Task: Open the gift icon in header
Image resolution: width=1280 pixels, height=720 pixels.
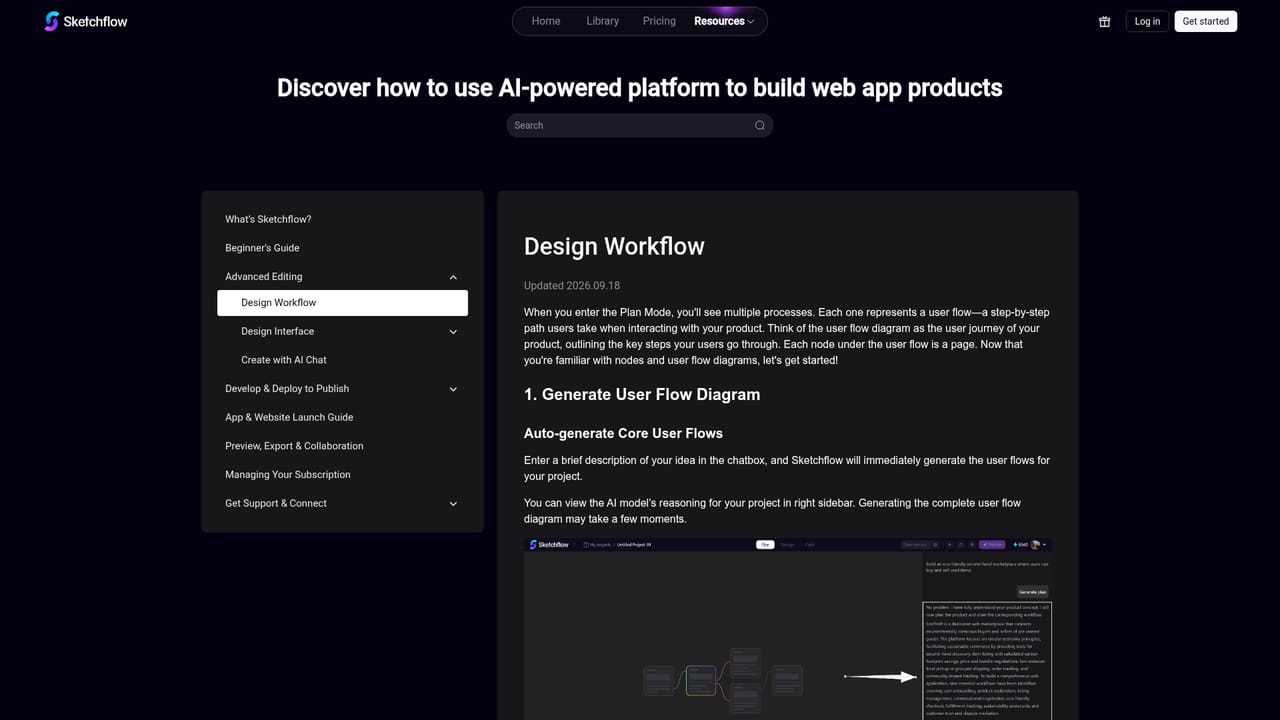Action: tap(1105, 21)
